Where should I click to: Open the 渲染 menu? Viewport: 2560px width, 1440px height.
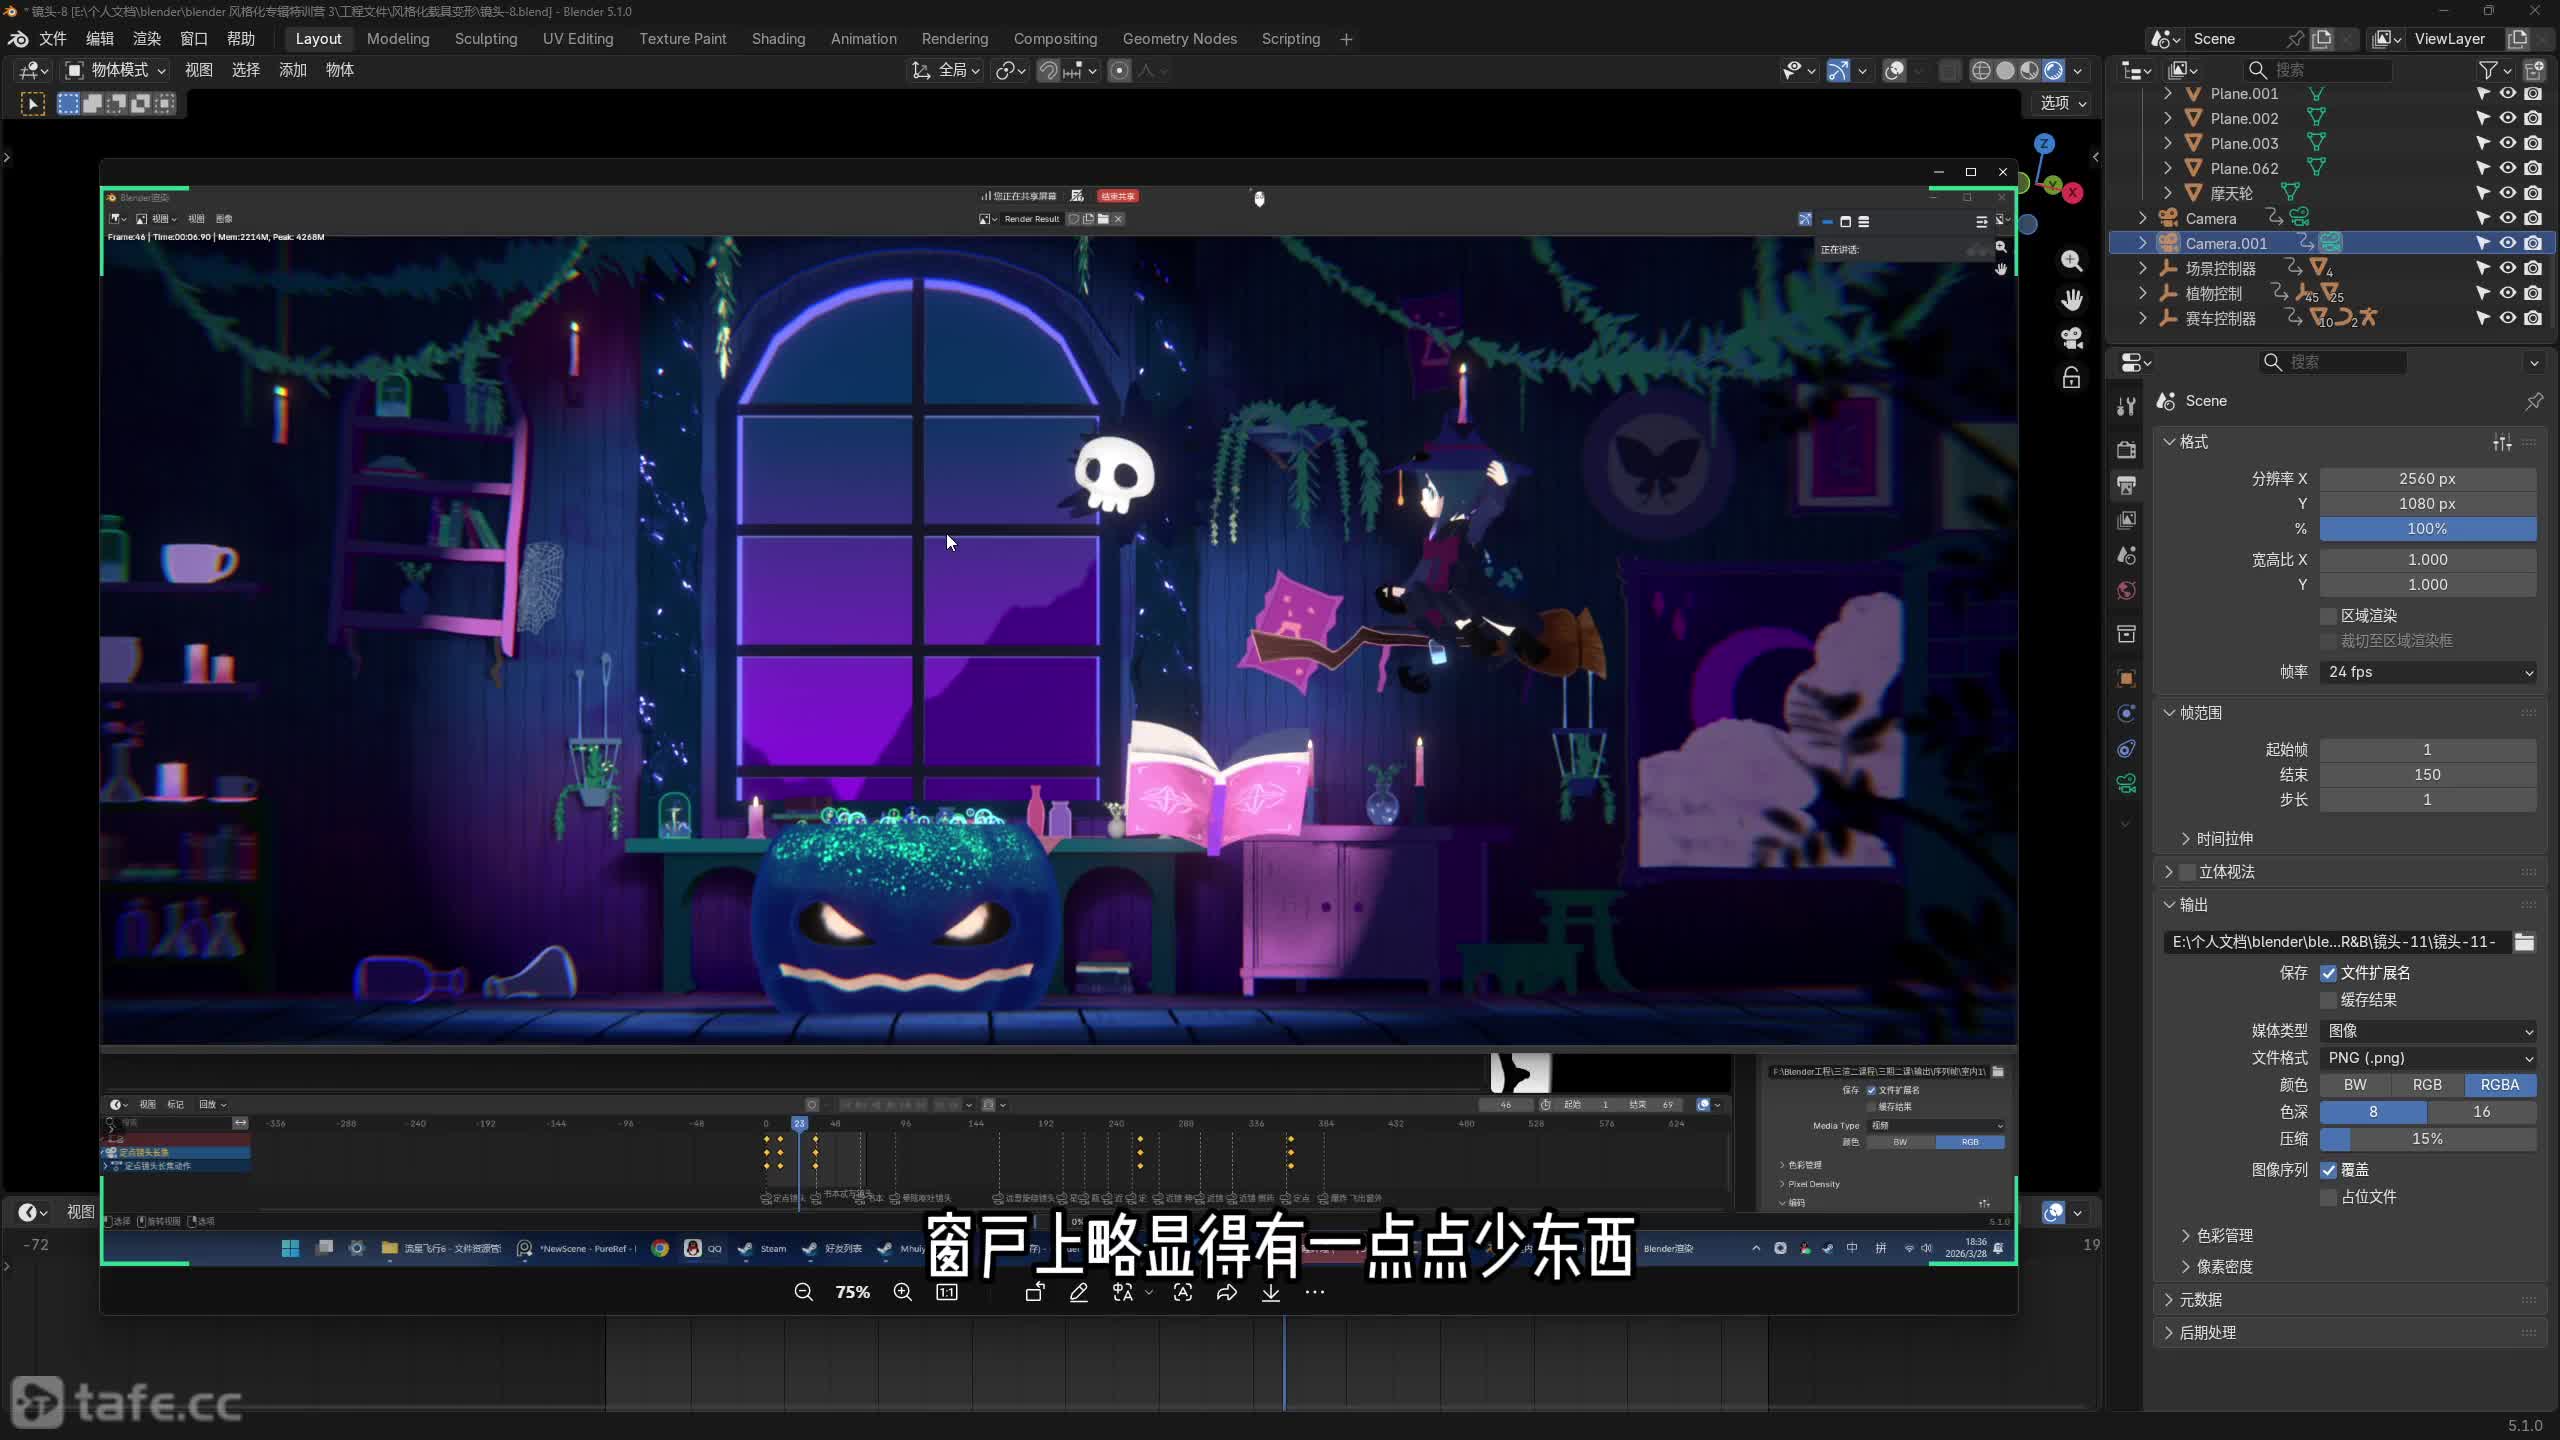pyautogui.click(x=147, y=39)
